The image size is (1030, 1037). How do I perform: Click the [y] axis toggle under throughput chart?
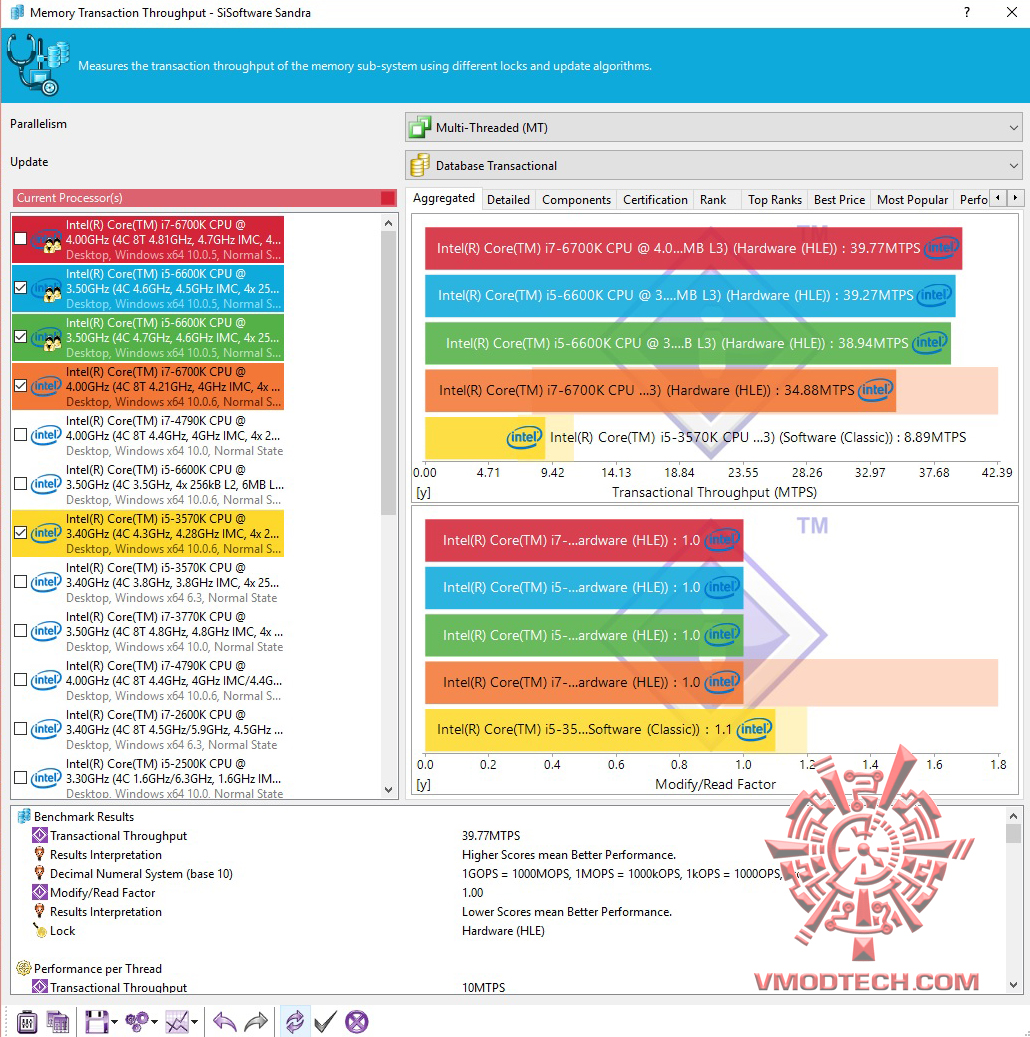coord(423,493)
